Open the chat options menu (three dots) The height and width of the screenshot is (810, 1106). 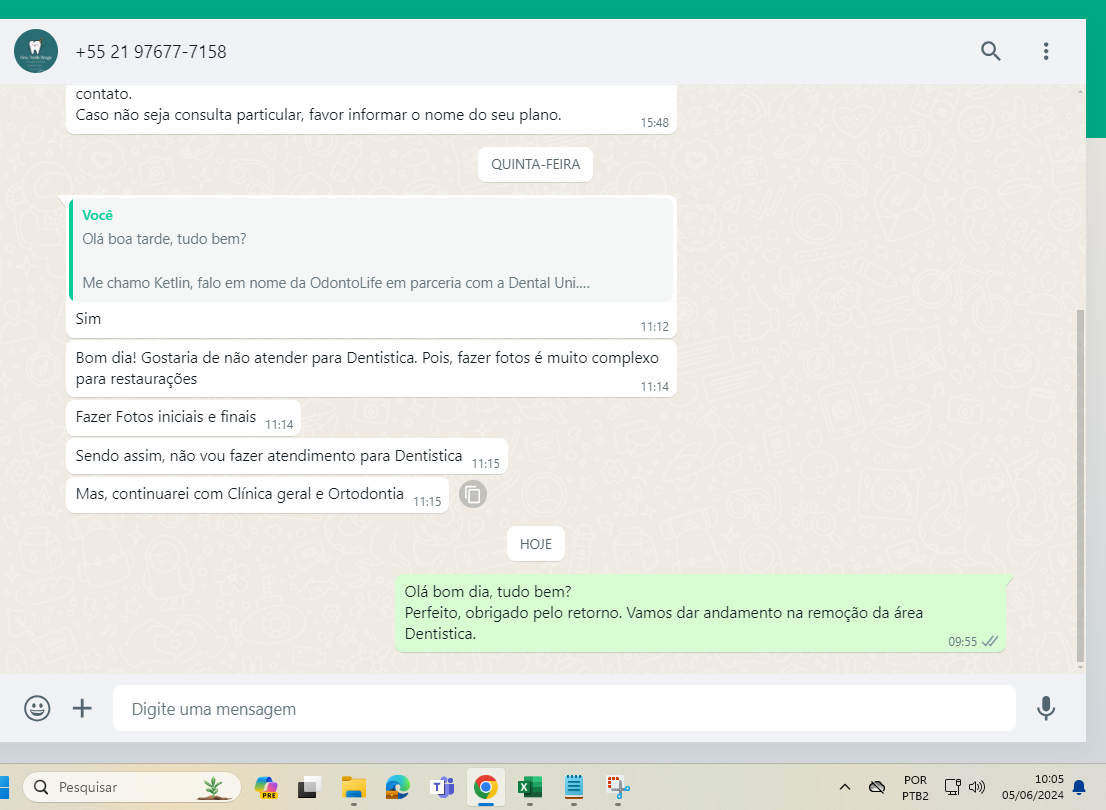tap(1045, 51)
